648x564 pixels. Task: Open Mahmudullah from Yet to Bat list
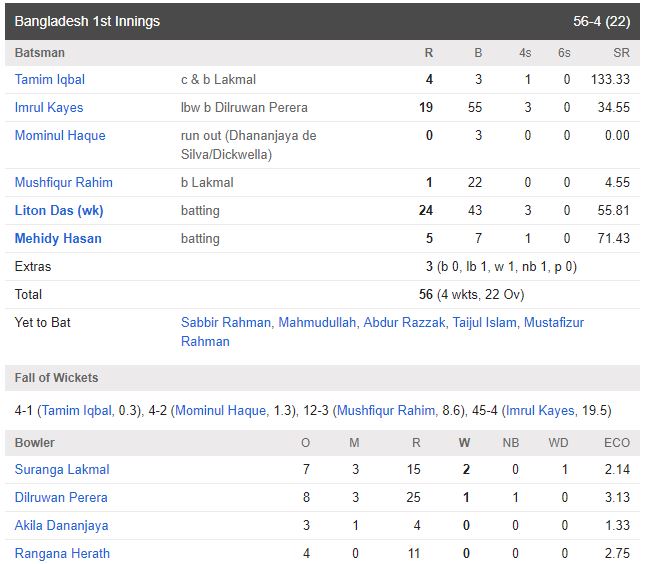[x=317, y=322]
